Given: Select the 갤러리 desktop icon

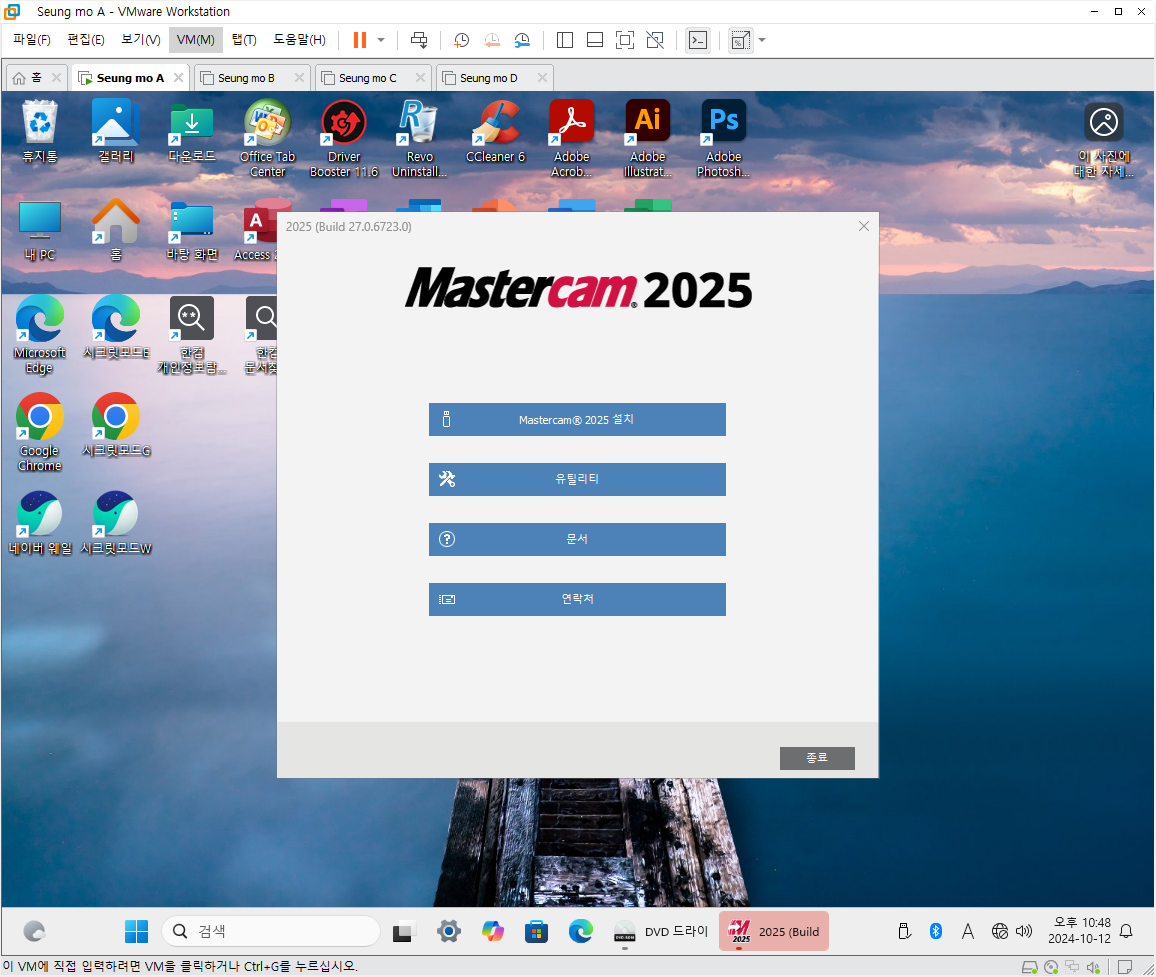Looking at the screenshot, I should [x=116, y=132].
